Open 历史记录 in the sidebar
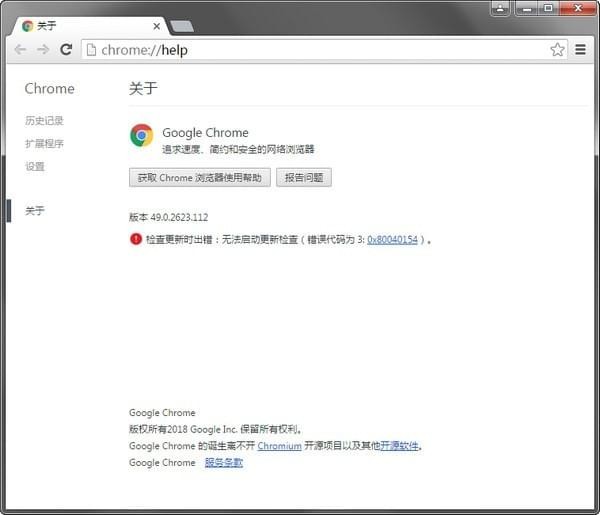 click(44, 121)
